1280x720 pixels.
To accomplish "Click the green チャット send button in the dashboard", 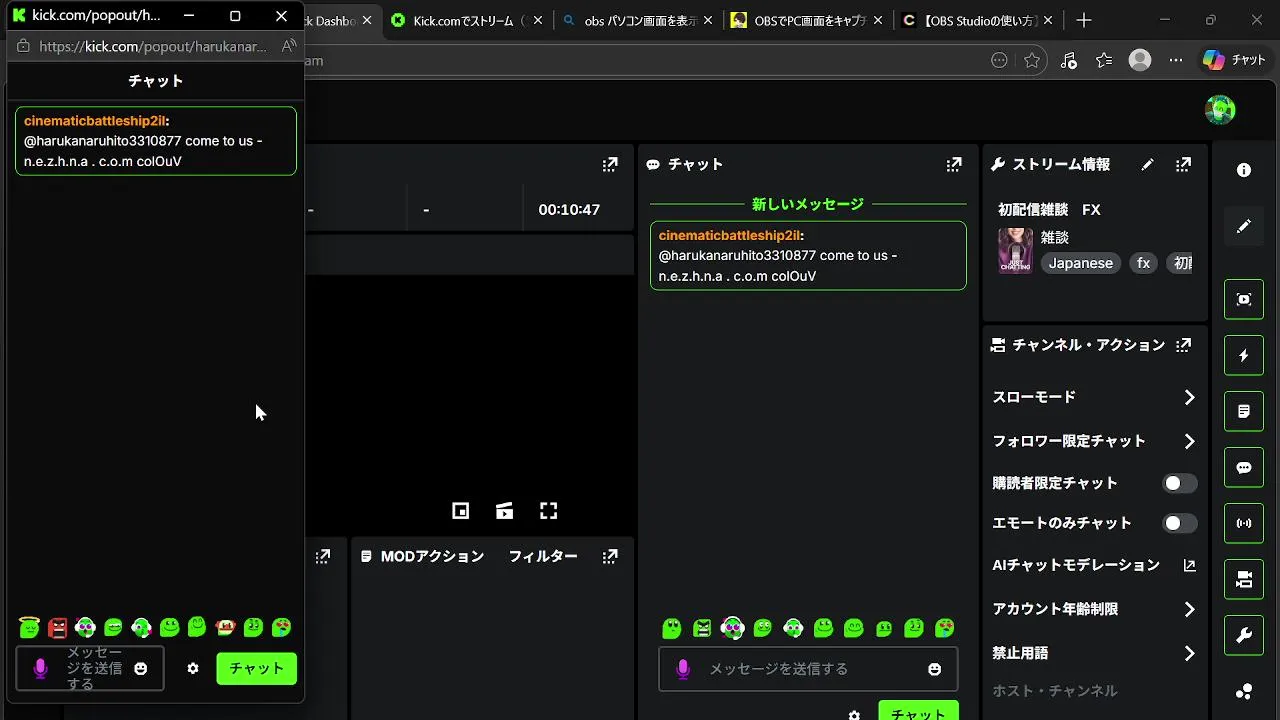I will 918,711.
